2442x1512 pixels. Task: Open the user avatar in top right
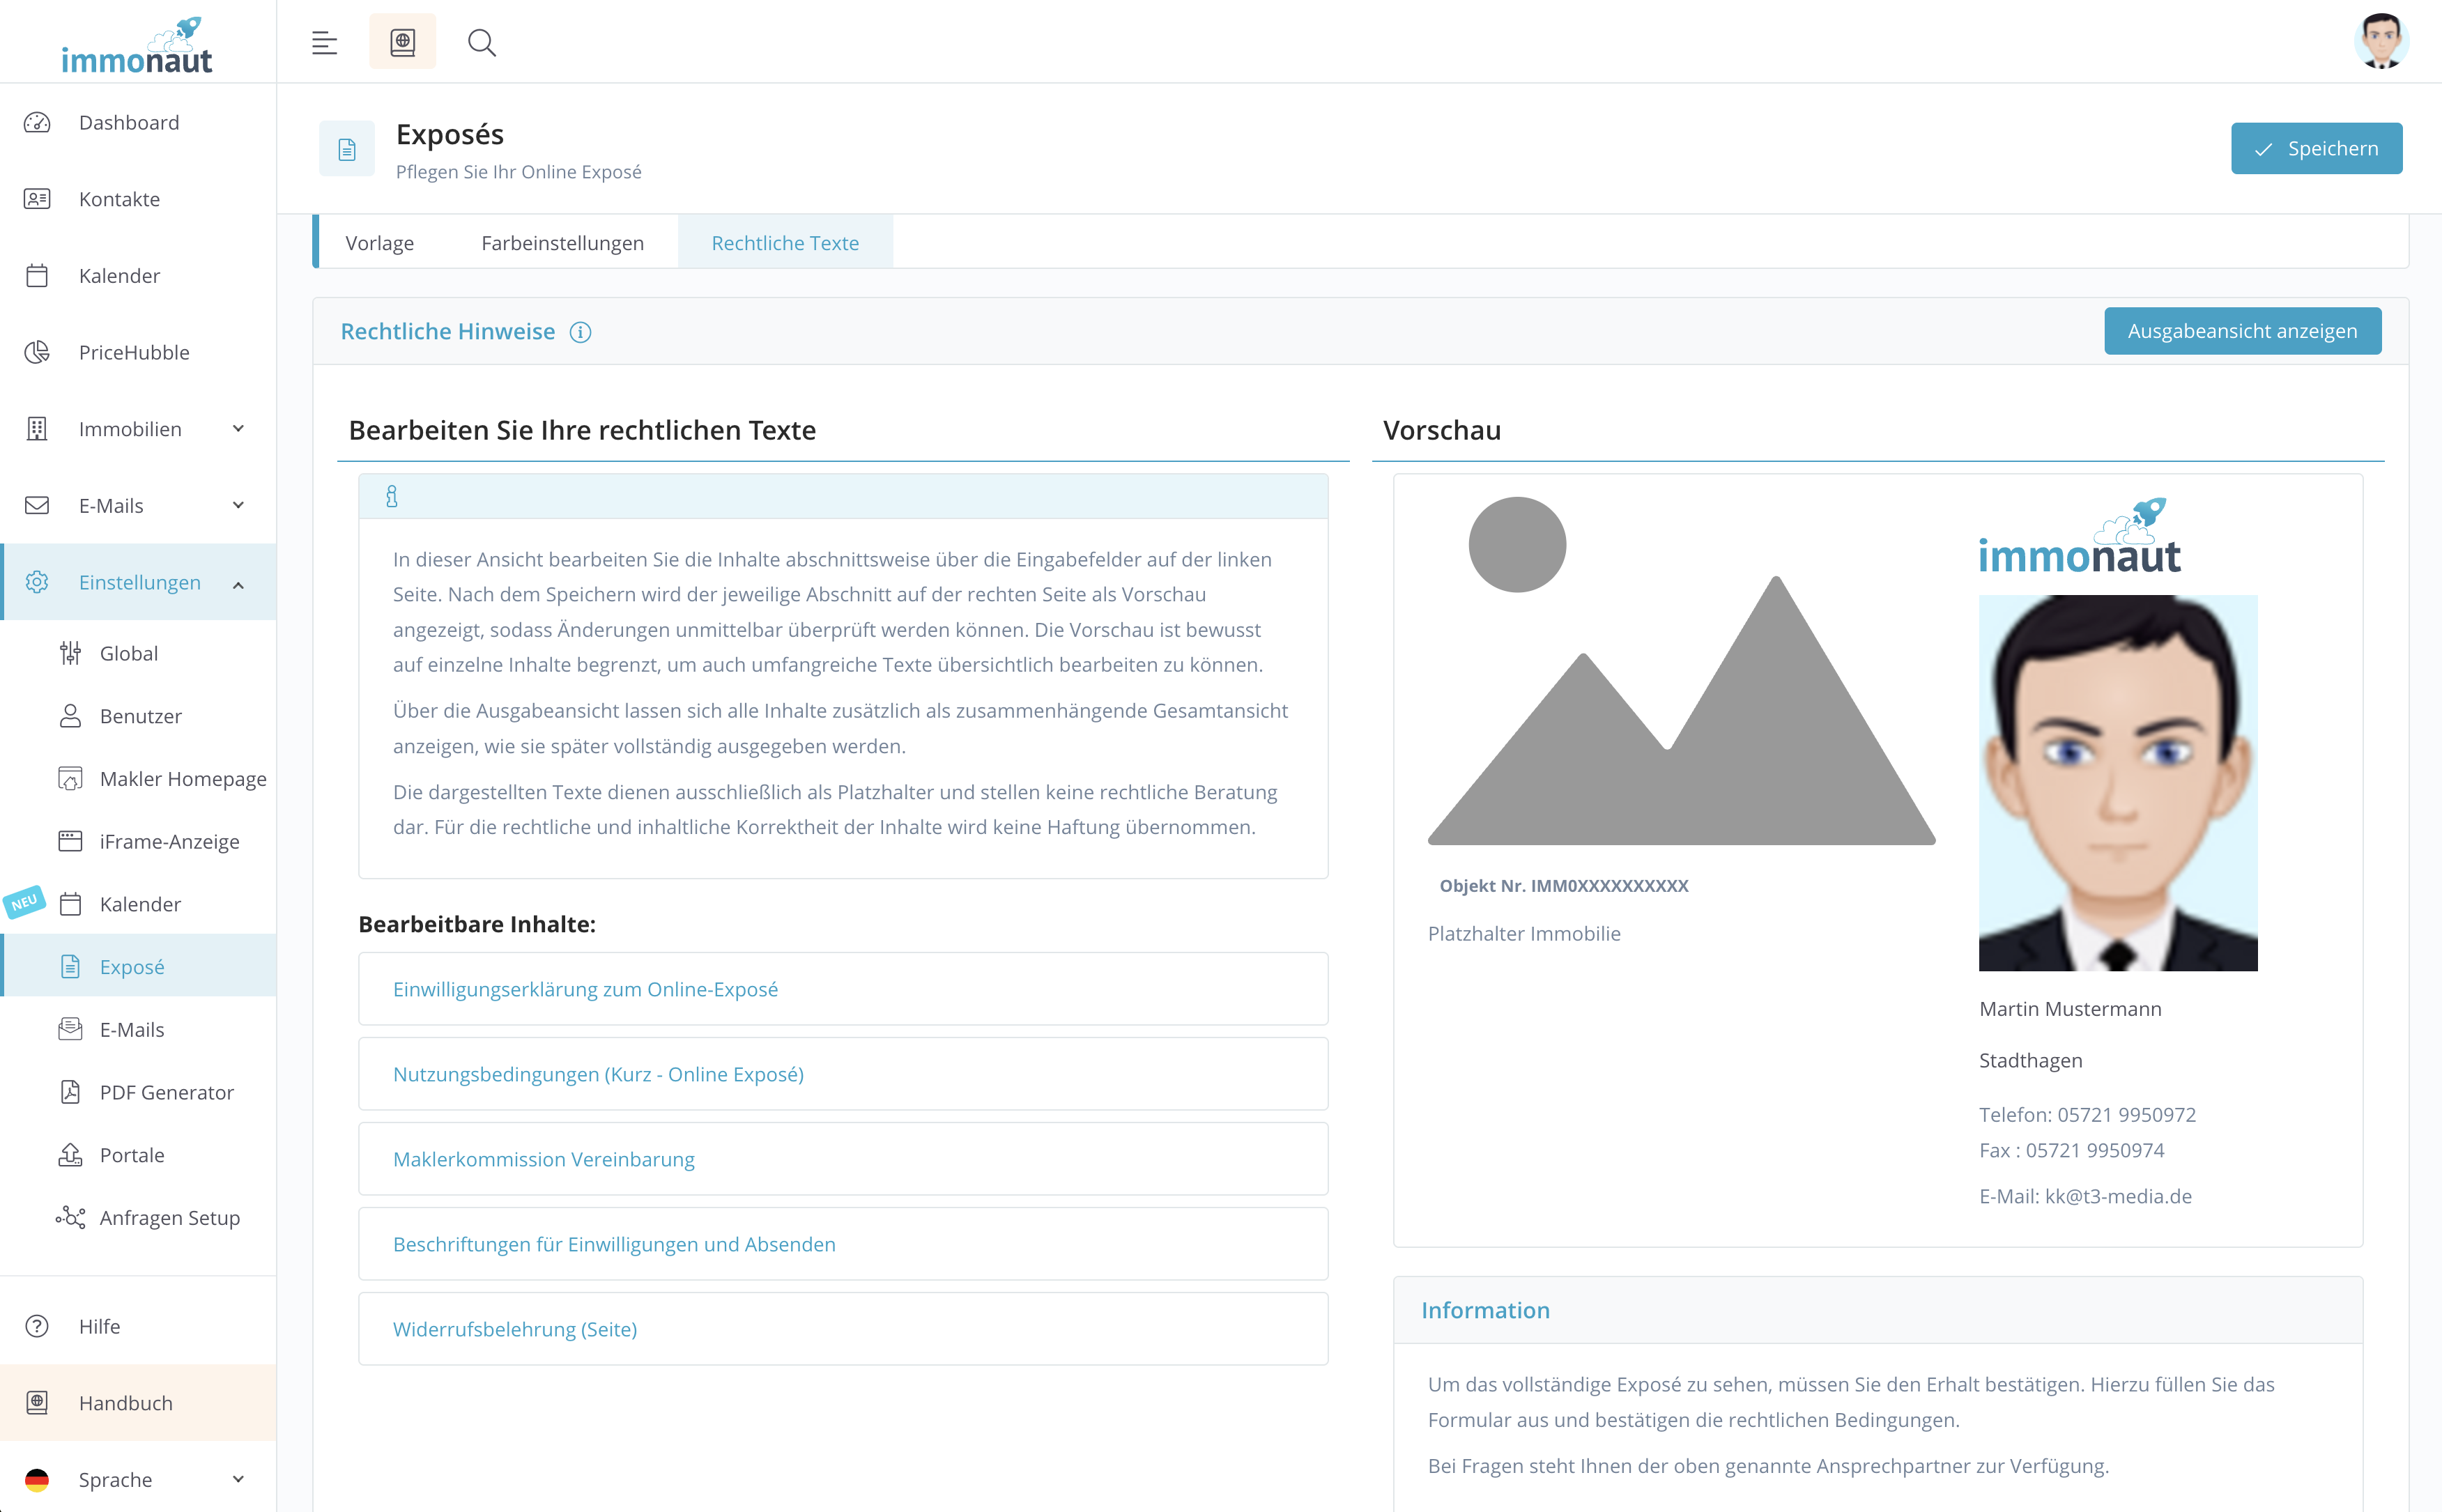click(2380, 42)
